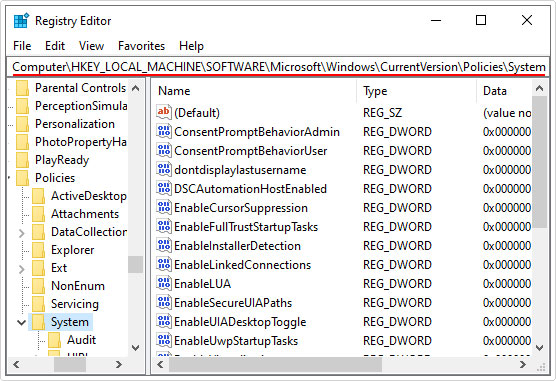Click scroll left arrow in tree pane
Viewport: 556px width, 381px height.
[16, 364]
